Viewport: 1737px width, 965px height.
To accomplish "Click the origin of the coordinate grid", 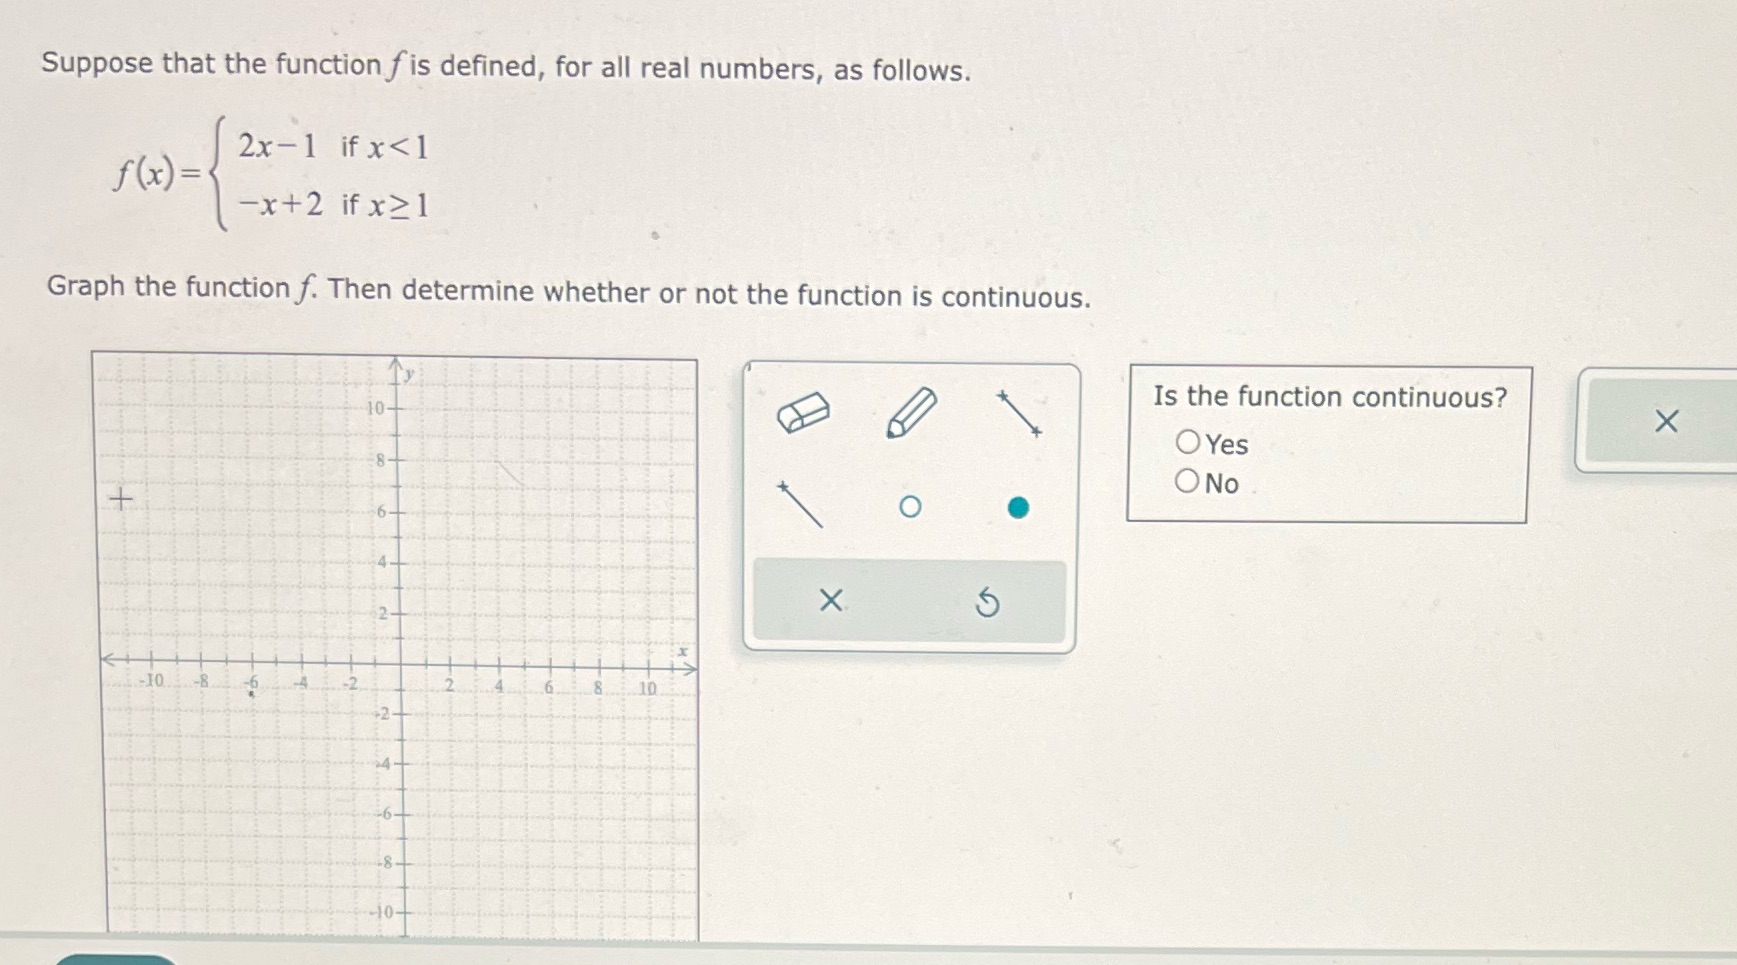I will (x=398, y=662).
